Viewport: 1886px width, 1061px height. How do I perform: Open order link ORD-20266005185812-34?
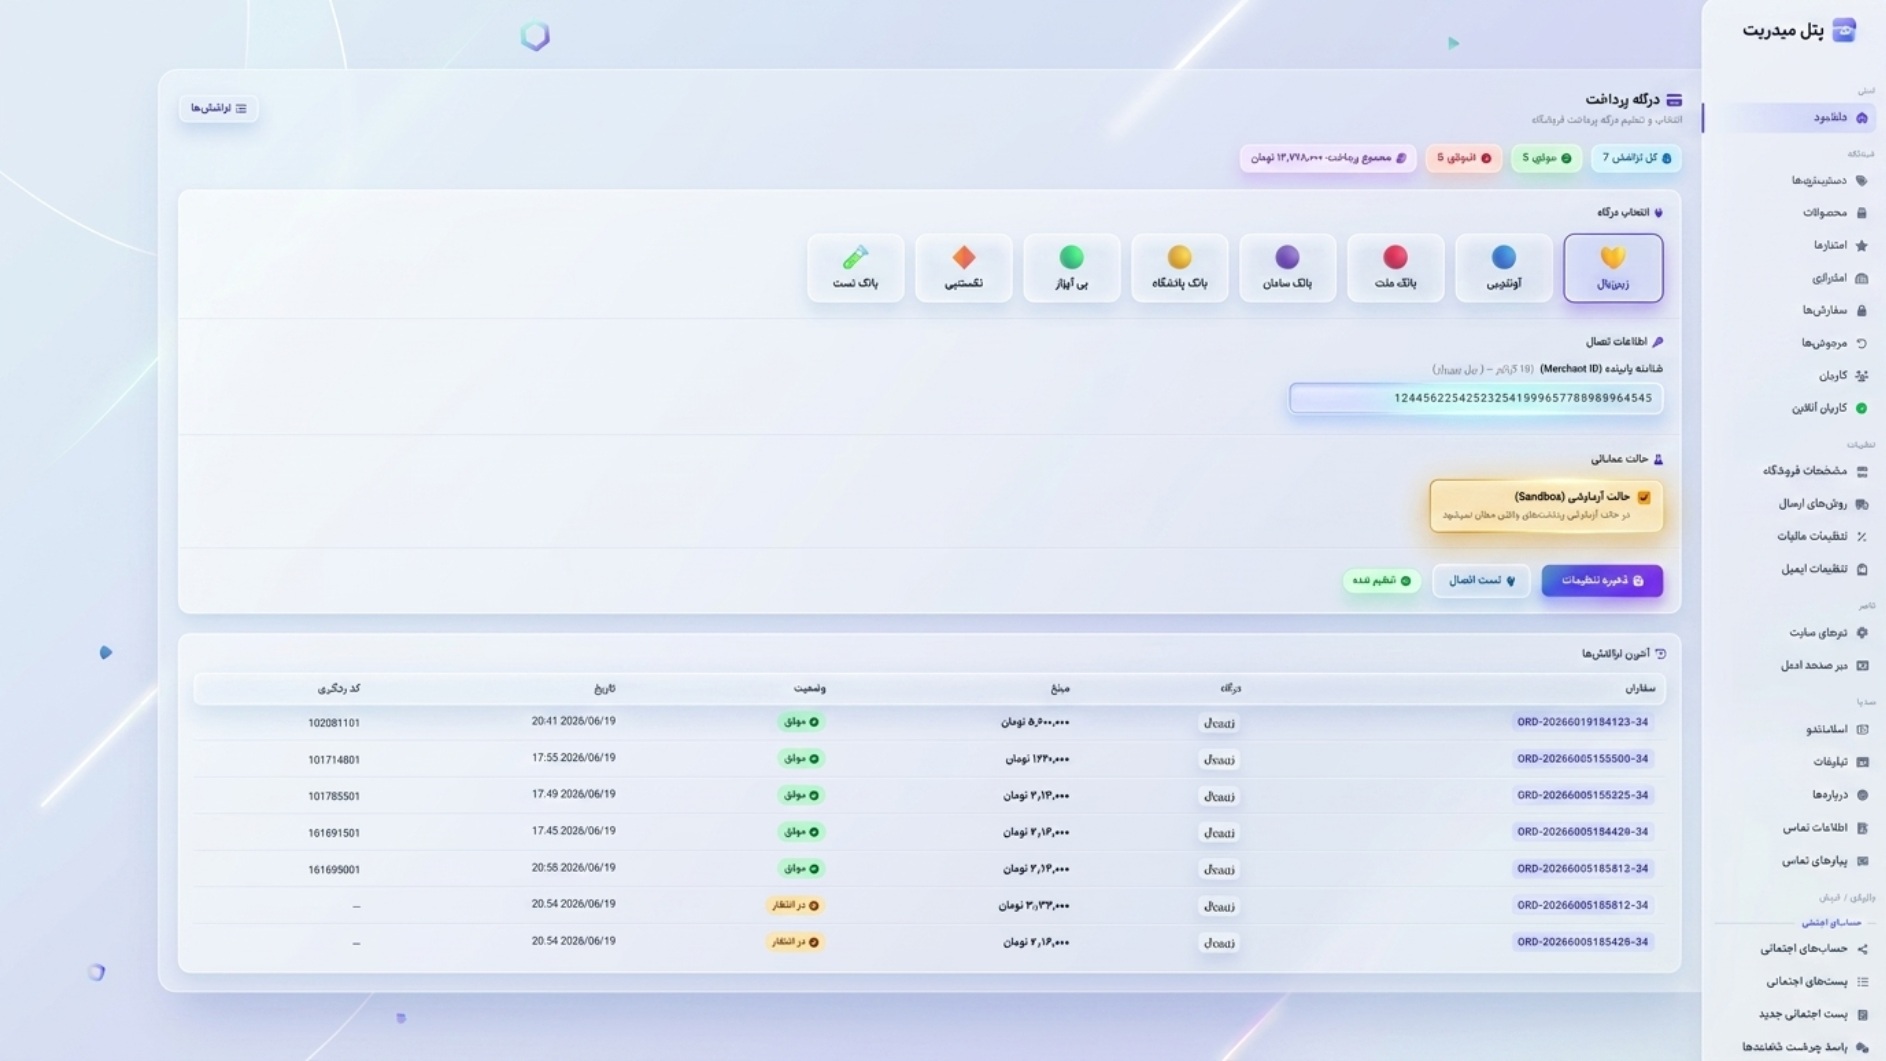pyautogui.click(x=1582, y=905)
